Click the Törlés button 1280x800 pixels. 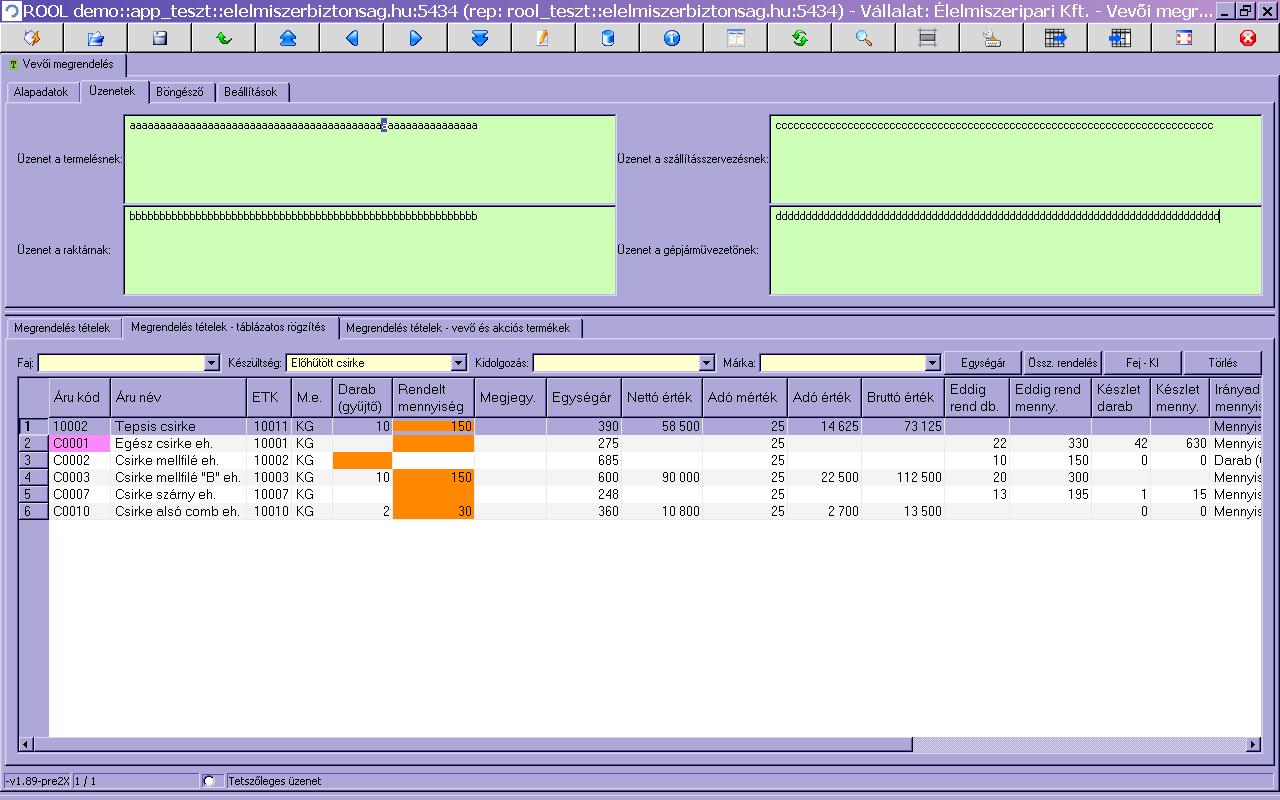1222,363
